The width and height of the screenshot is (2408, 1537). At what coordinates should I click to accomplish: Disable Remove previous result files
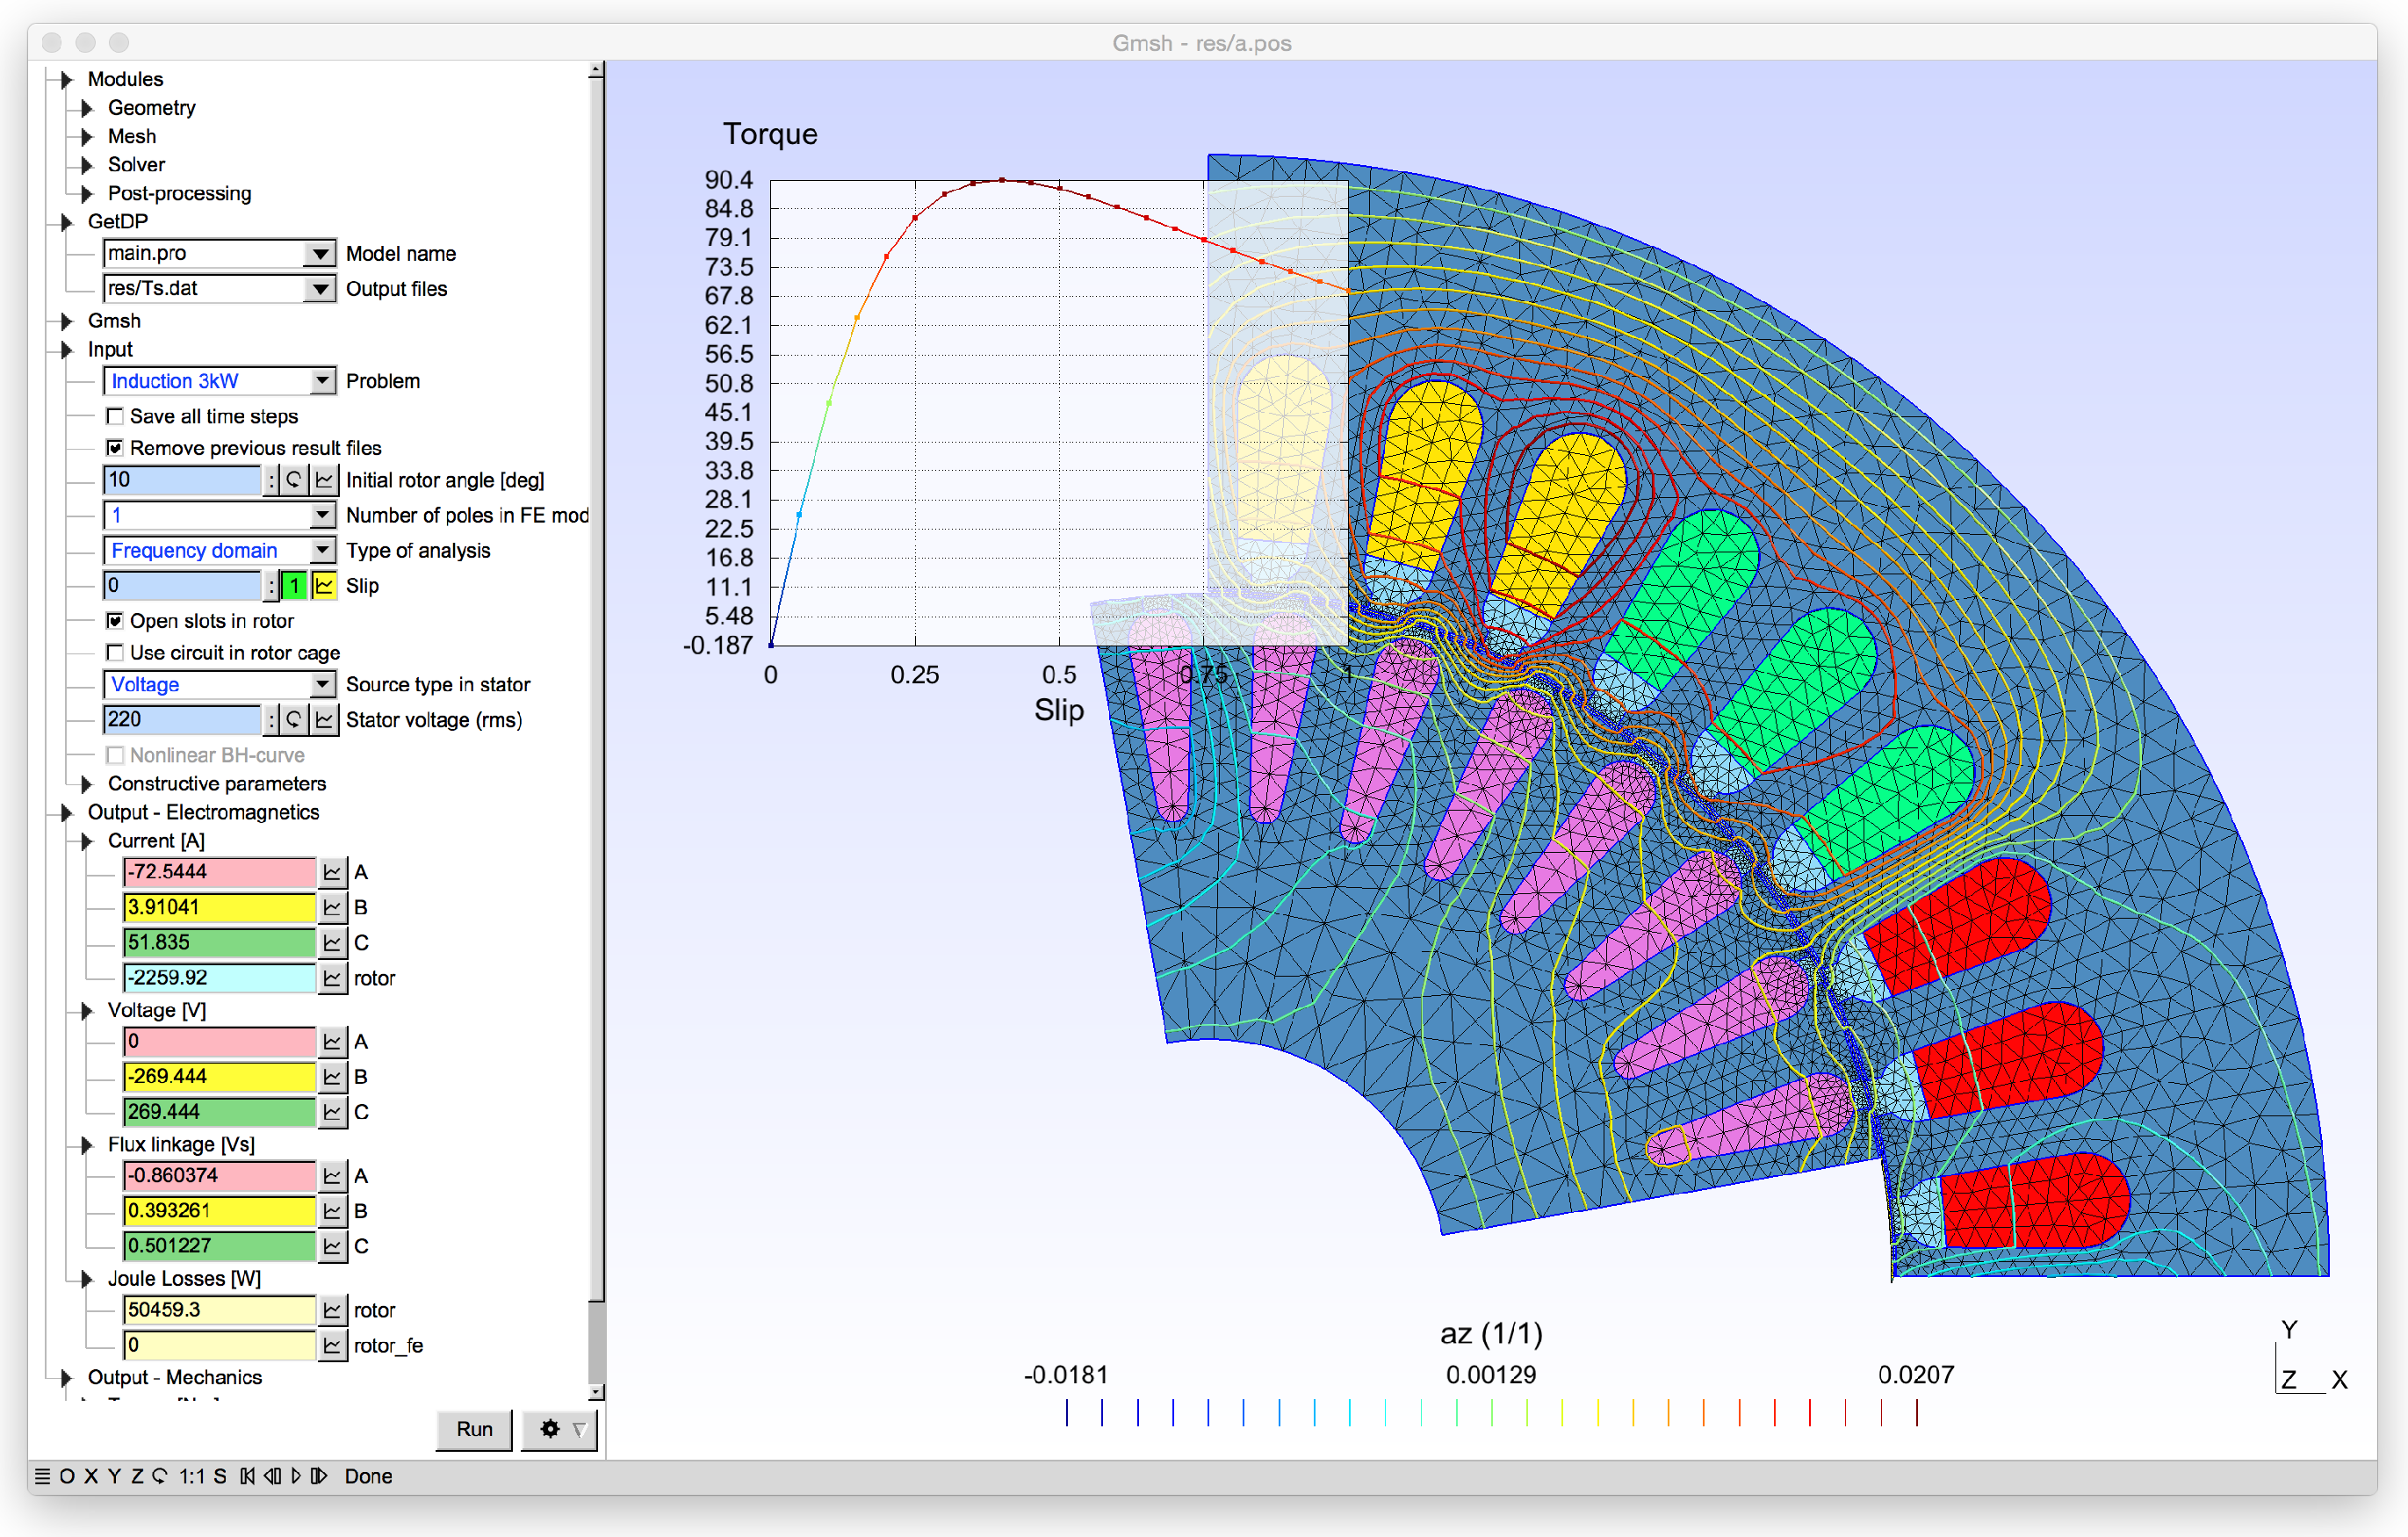(x=116, y=448)
